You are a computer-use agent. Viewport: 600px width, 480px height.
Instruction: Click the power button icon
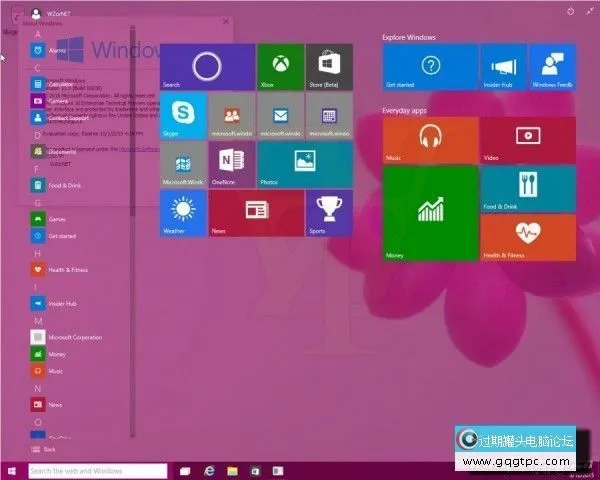pyautogui.click(x=570, y=11)
